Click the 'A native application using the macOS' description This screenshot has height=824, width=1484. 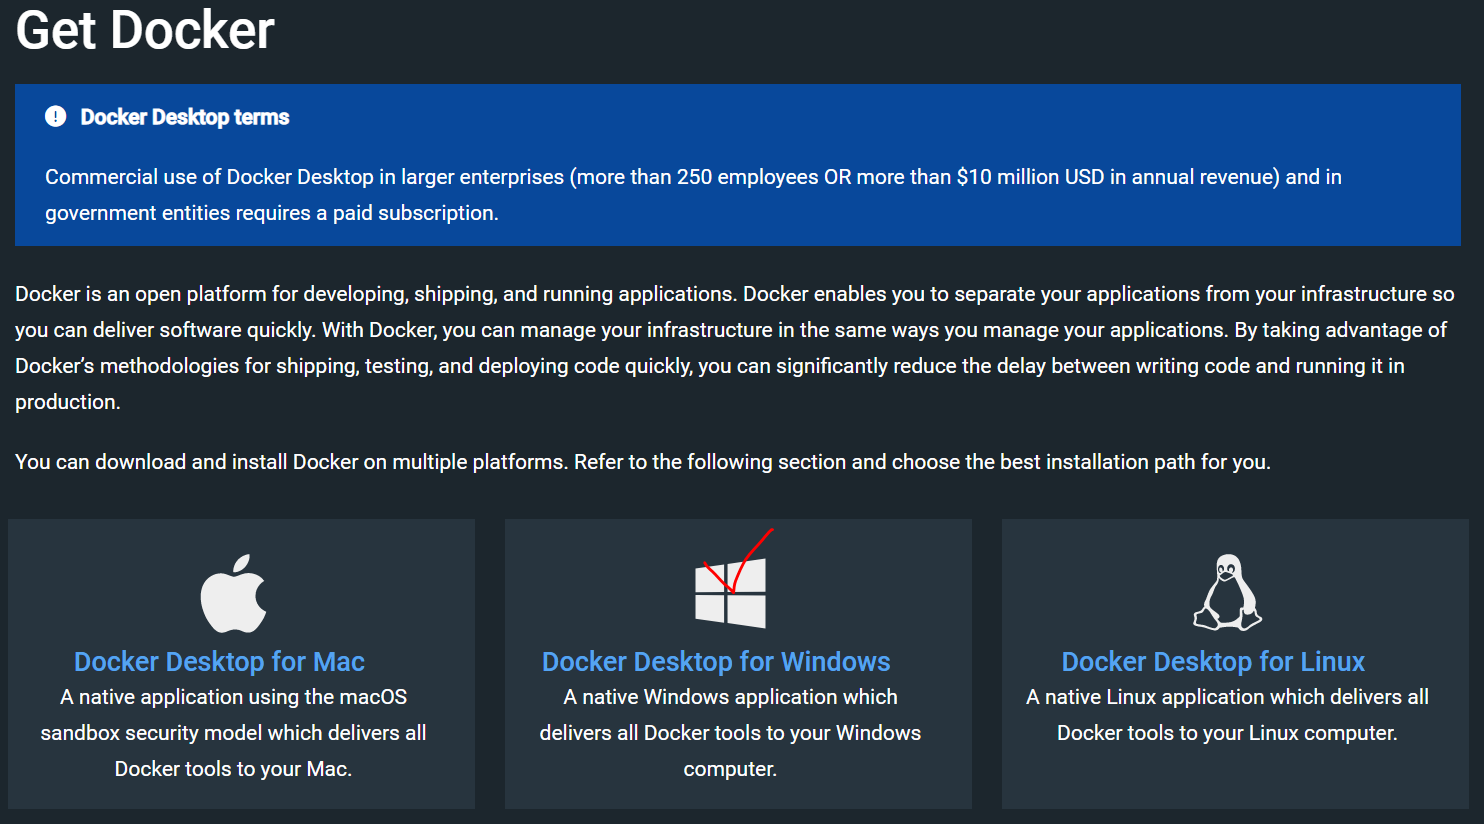coord(233,733)
